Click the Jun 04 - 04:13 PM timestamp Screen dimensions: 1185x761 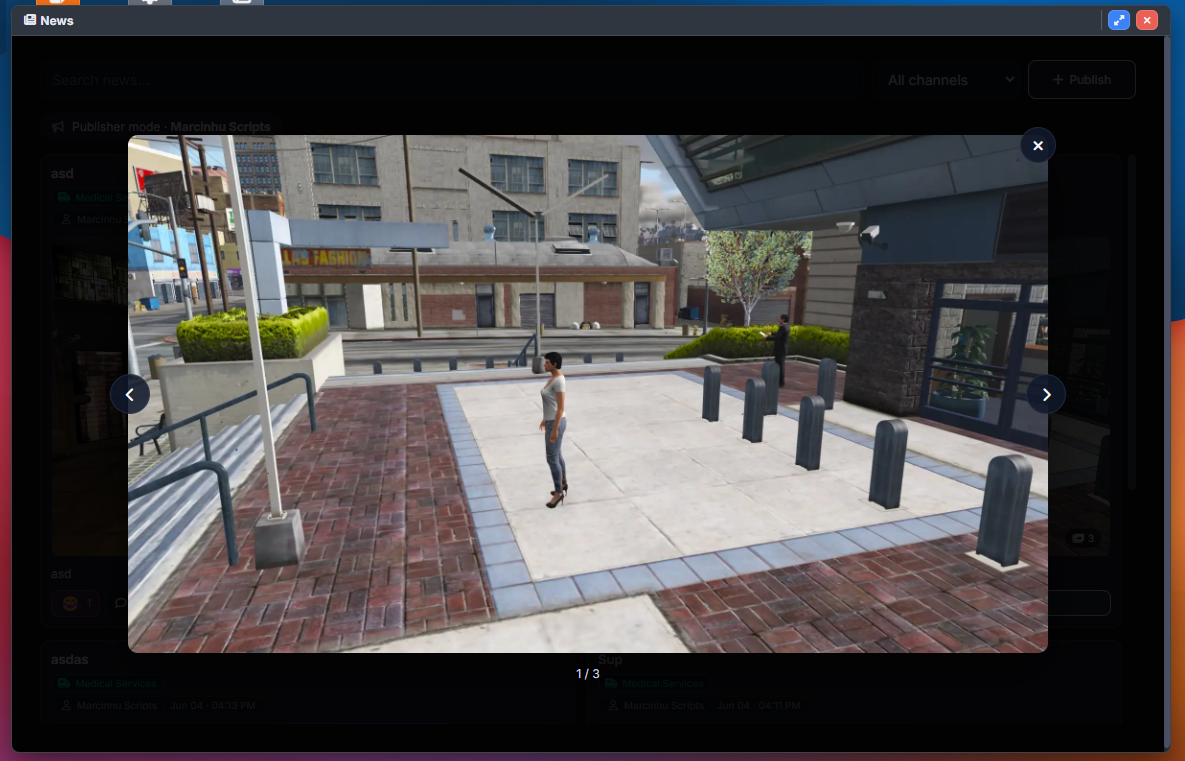[212, 705]
